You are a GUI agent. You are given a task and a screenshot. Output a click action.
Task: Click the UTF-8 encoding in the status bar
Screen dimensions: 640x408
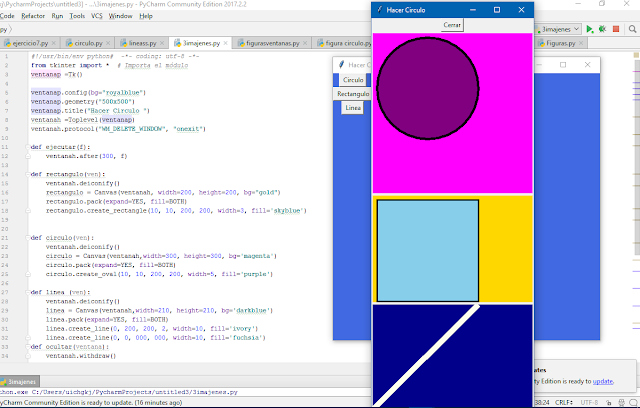[x=589, y=402]
